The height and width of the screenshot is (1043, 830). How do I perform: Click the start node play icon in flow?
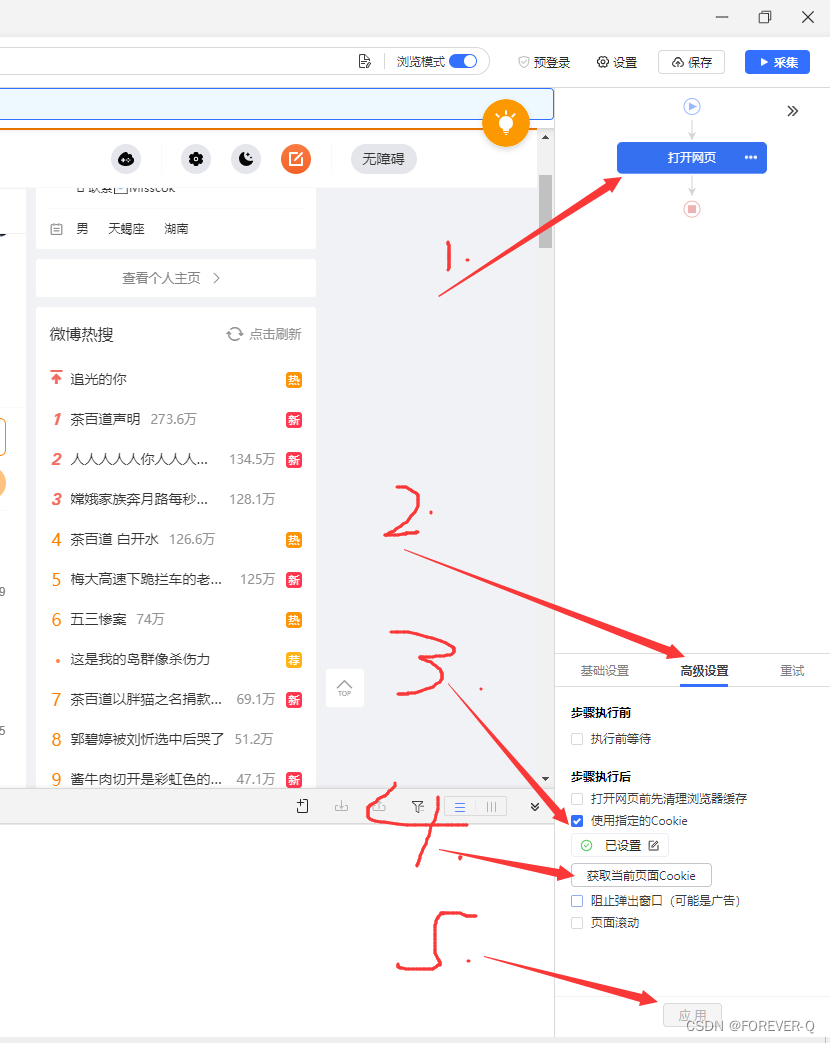pyautogui.click(x=692, y=106)
